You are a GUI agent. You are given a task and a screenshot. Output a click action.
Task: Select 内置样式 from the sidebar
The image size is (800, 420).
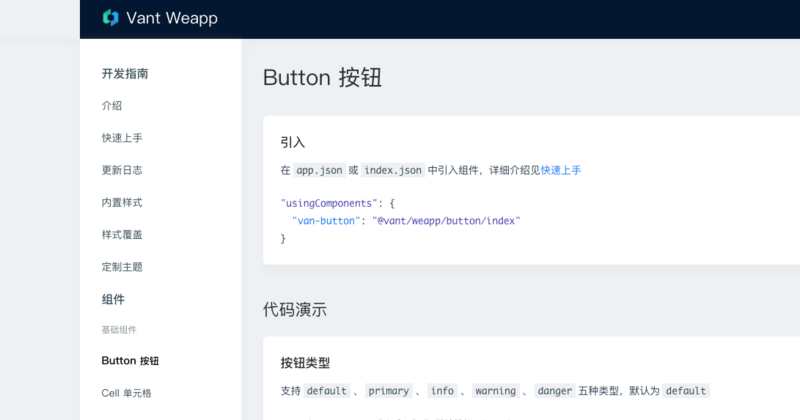(x=122, y=203)
